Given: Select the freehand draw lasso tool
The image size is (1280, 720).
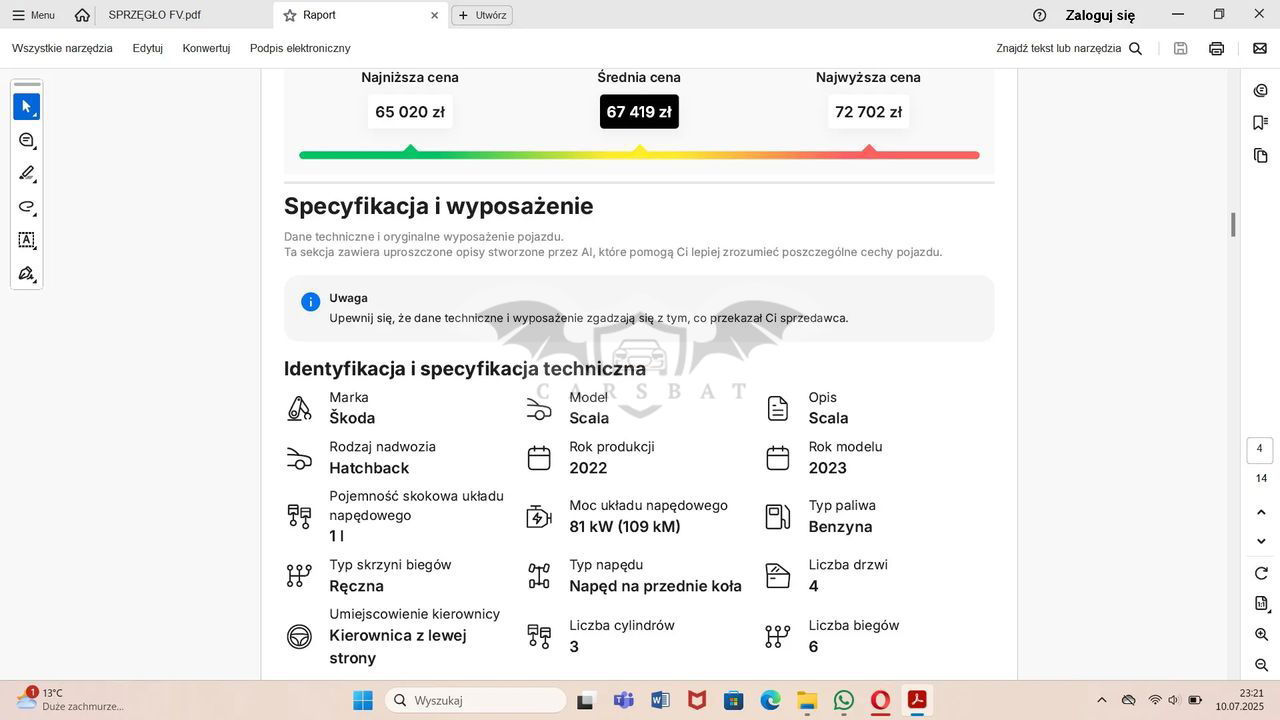Looking at the screenshot, I should click(x=27, y=207).
